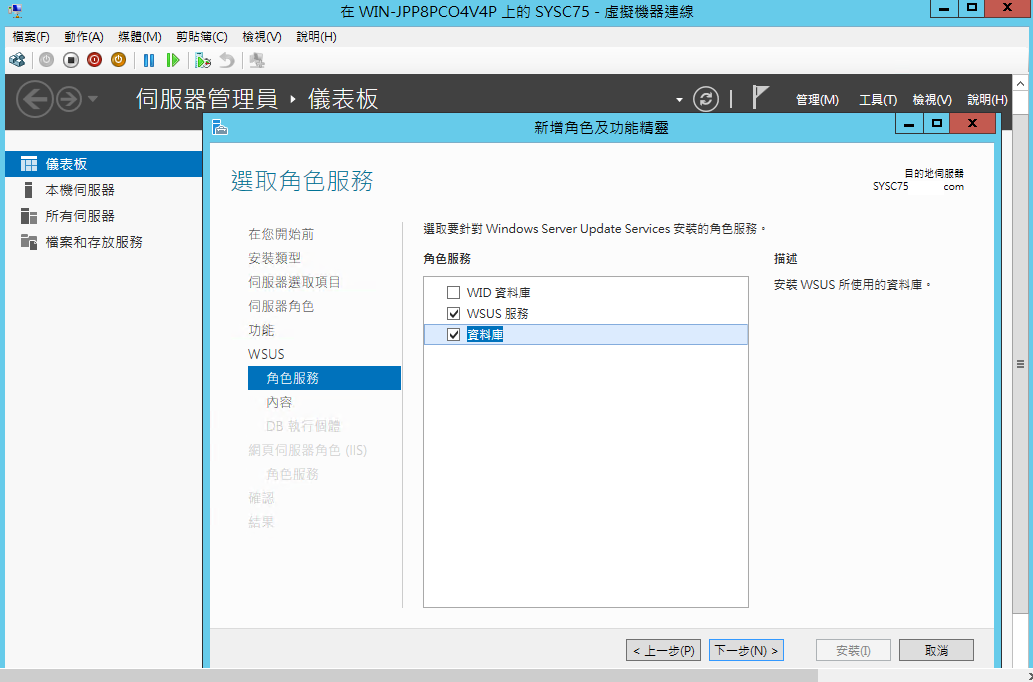Shut down VM with the red power icon

point(94,61)
